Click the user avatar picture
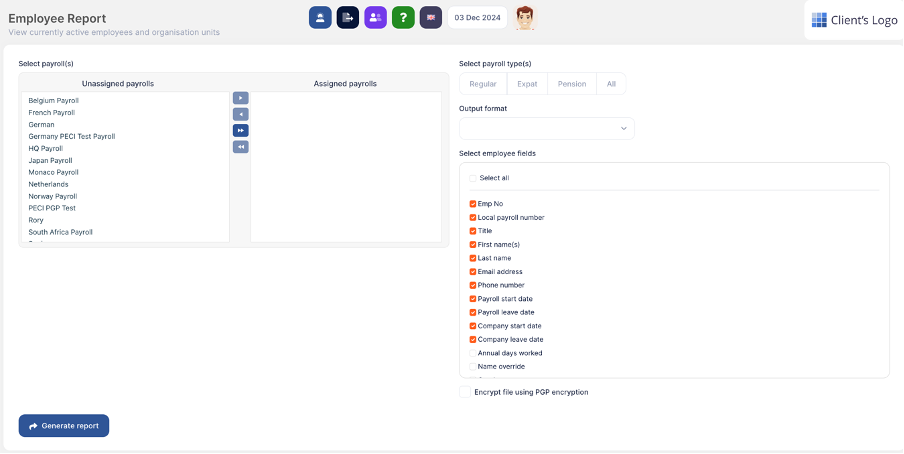Viewport: 904px width, 454px height. (524, 18)
